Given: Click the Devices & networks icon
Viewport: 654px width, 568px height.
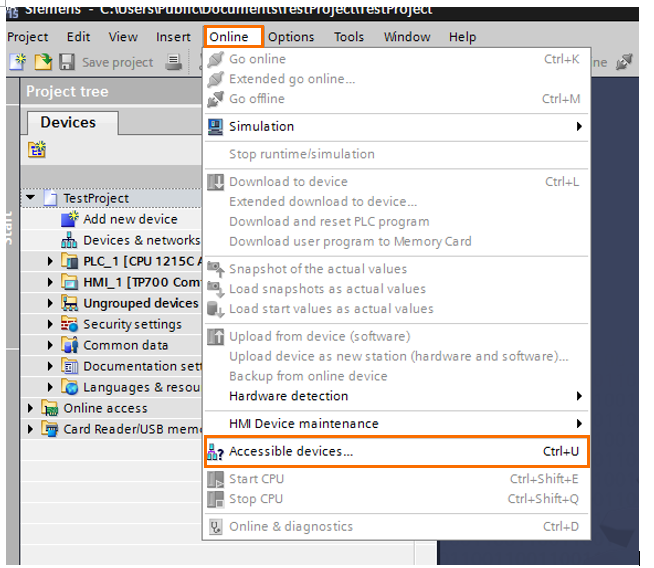Looking at the screenshot, I should pos(69,240).
